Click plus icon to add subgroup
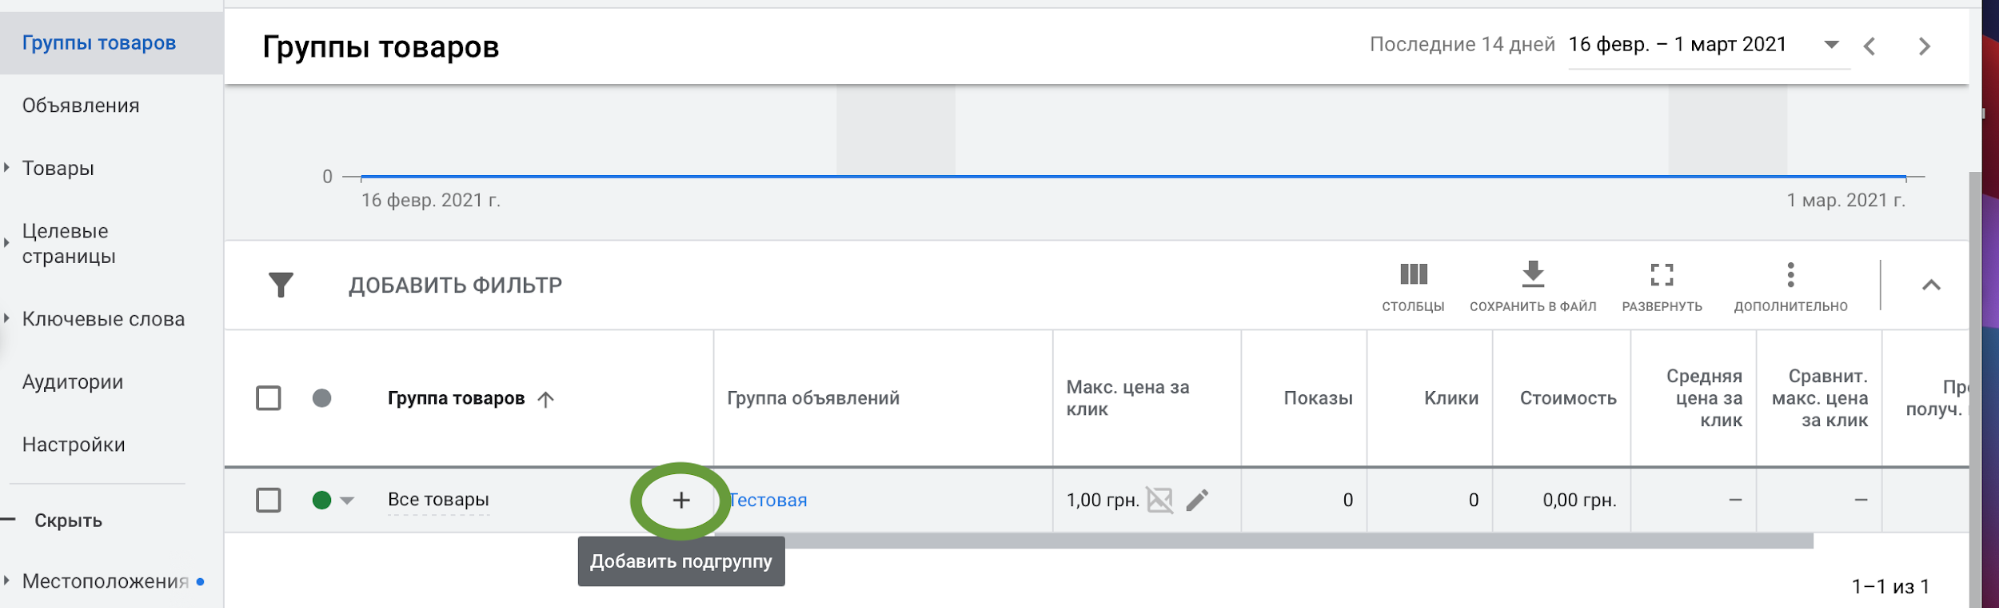 coord(681,500)
